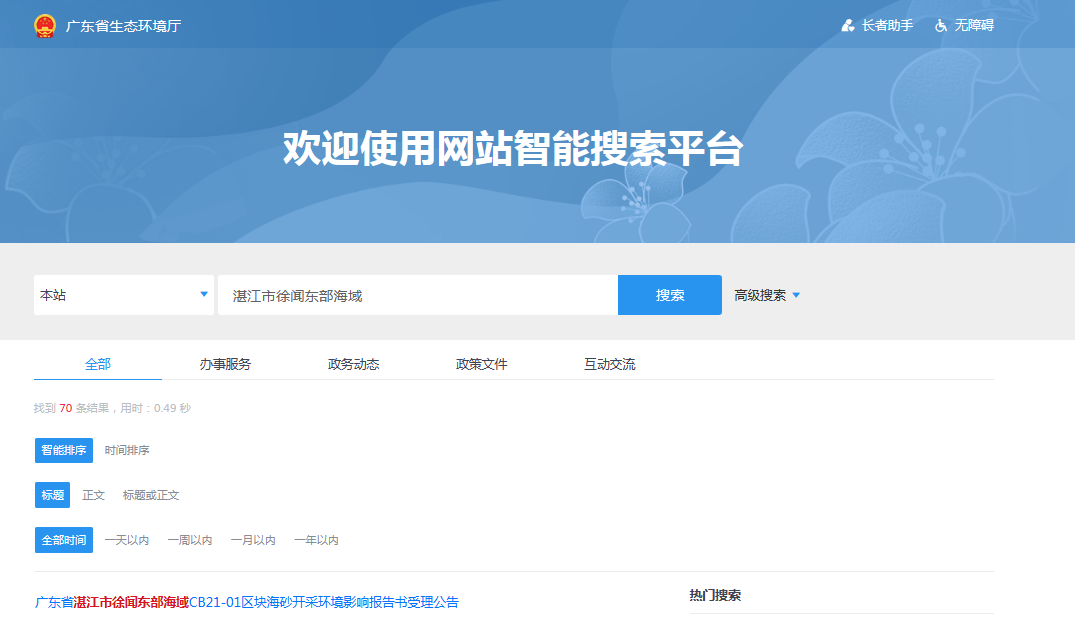Choose 标题或正文 search scope filter
This screenshot has width=1075, height=620.
tap(151, 495)
